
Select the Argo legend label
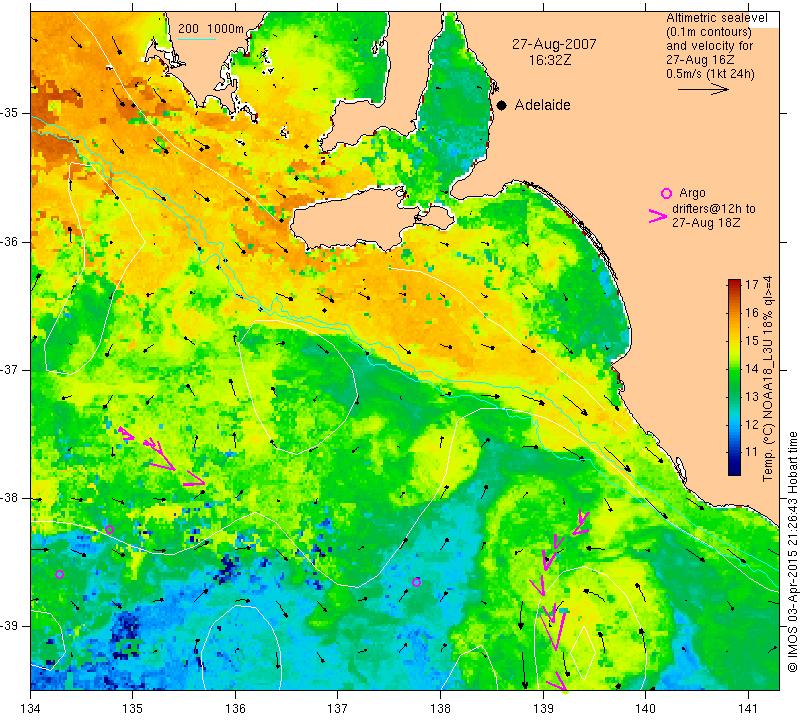pyautogui.click(x=692, y=193)
